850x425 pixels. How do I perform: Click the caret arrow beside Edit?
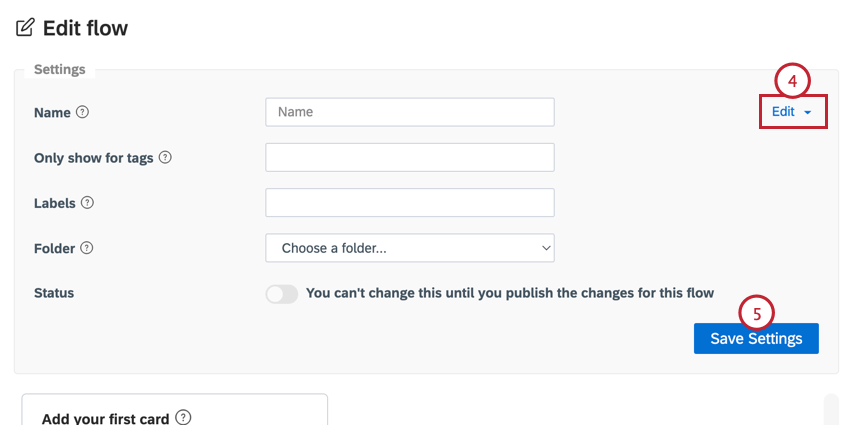tap(808, 112)
